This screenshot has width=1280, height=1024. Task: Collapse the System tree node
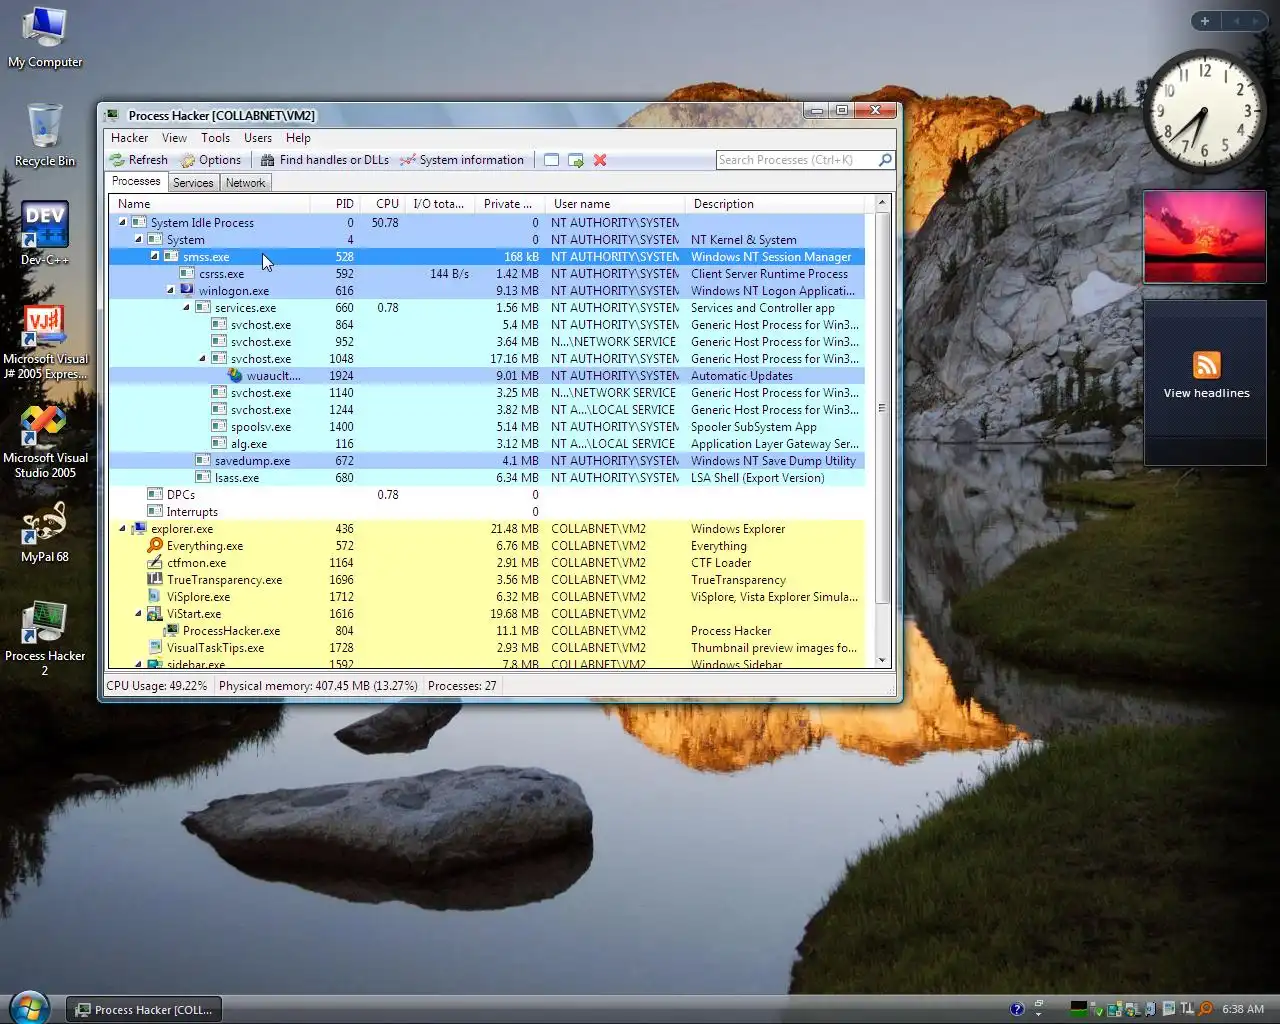[138, 240]
